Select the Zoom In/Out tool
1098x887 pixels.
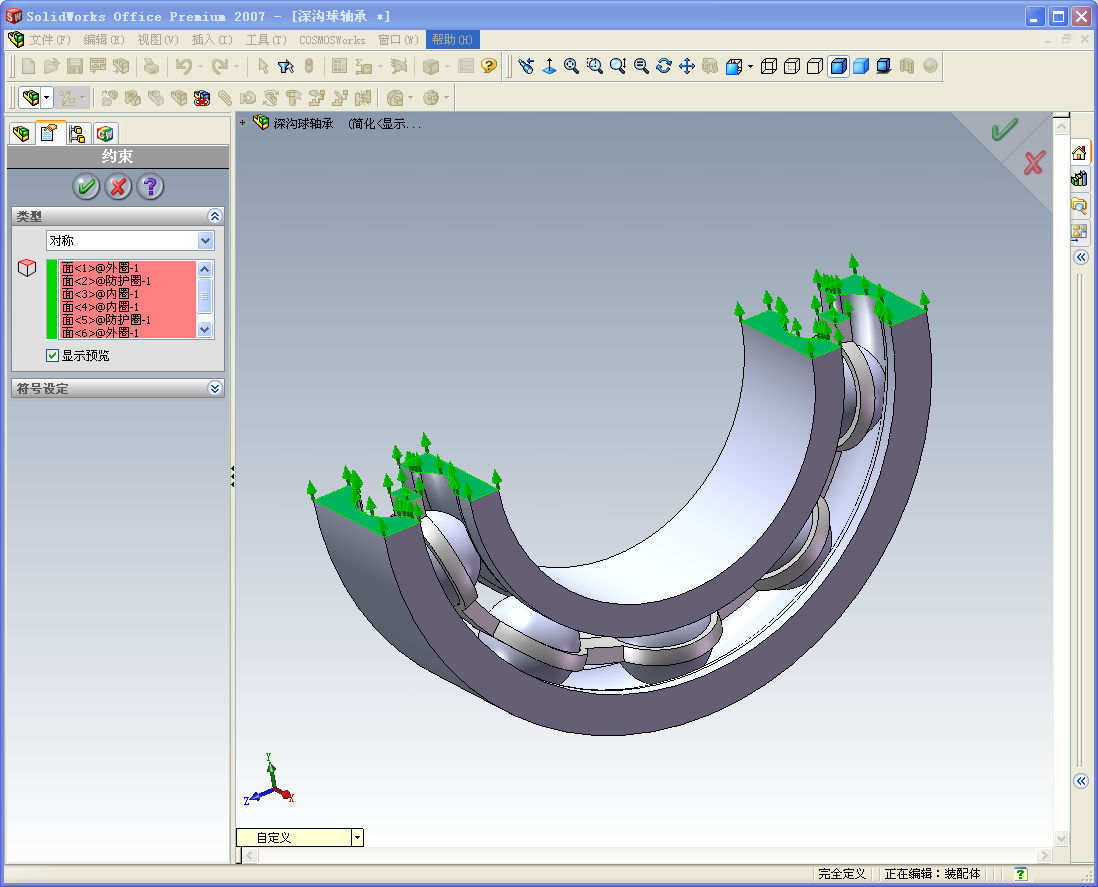[618, 66]
